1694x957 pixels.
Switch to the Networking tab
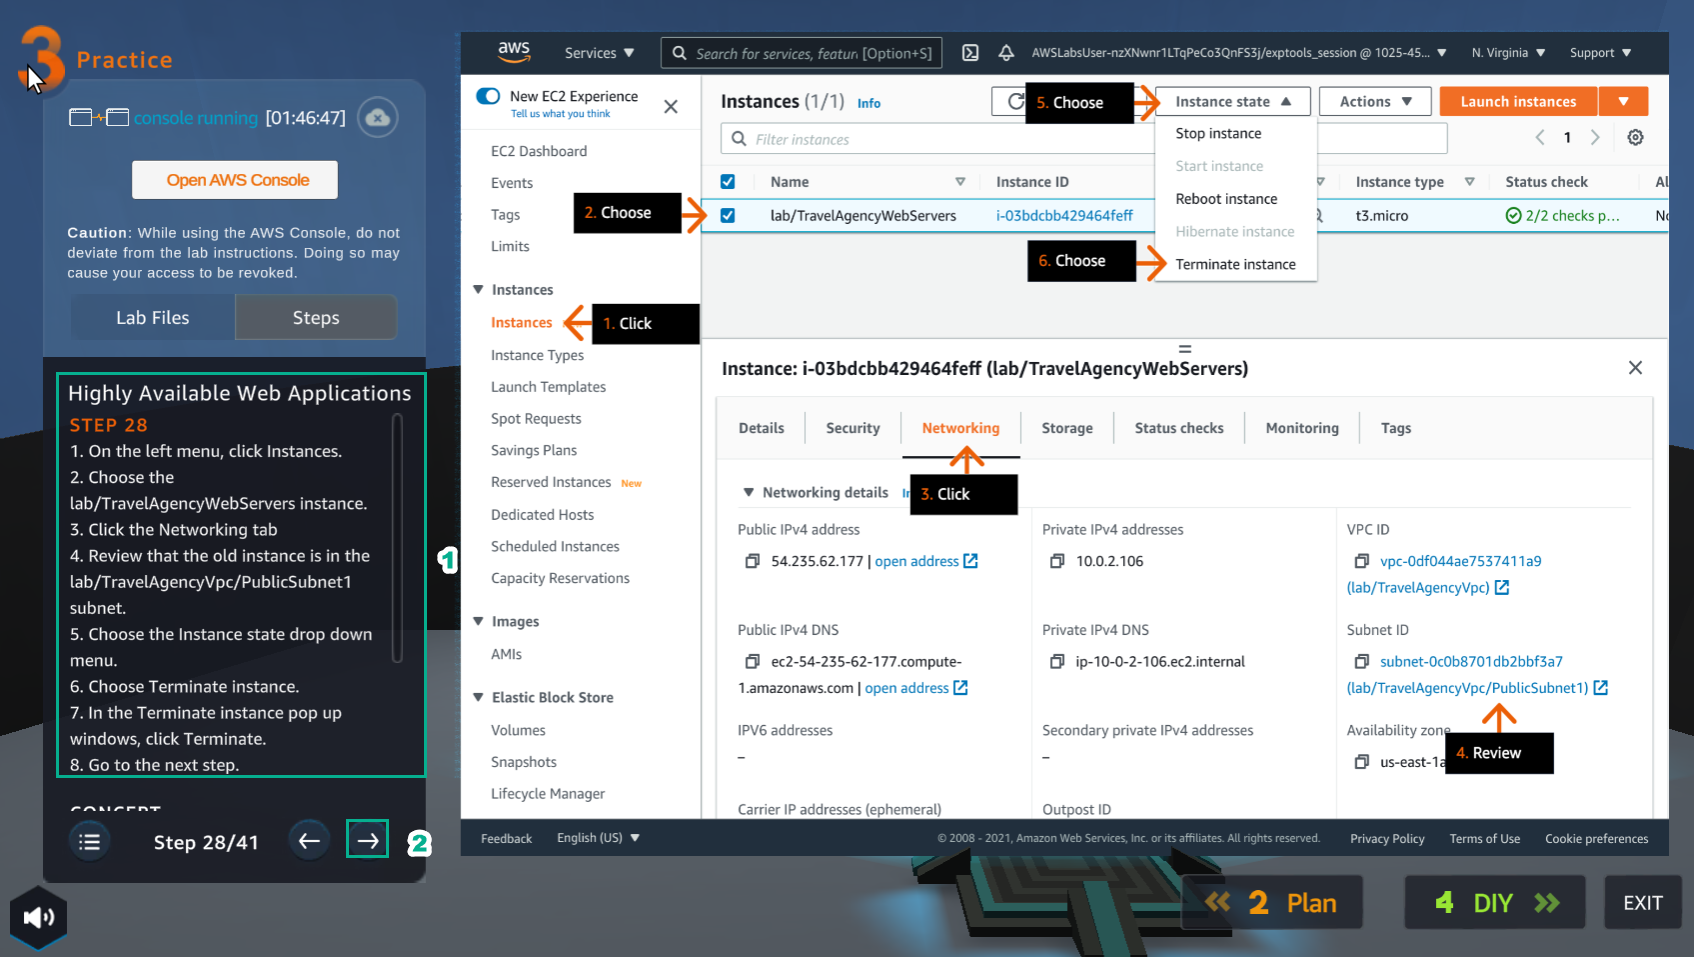(x=960, y=428)
